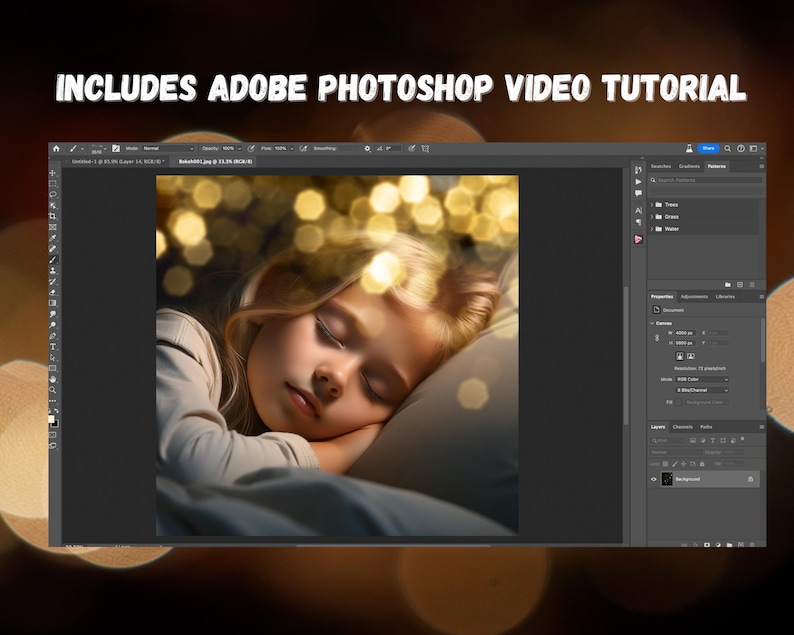Screen dimensions: 794x635
Task: Select the Rectangle shape tool
Action: coord(53,368)
